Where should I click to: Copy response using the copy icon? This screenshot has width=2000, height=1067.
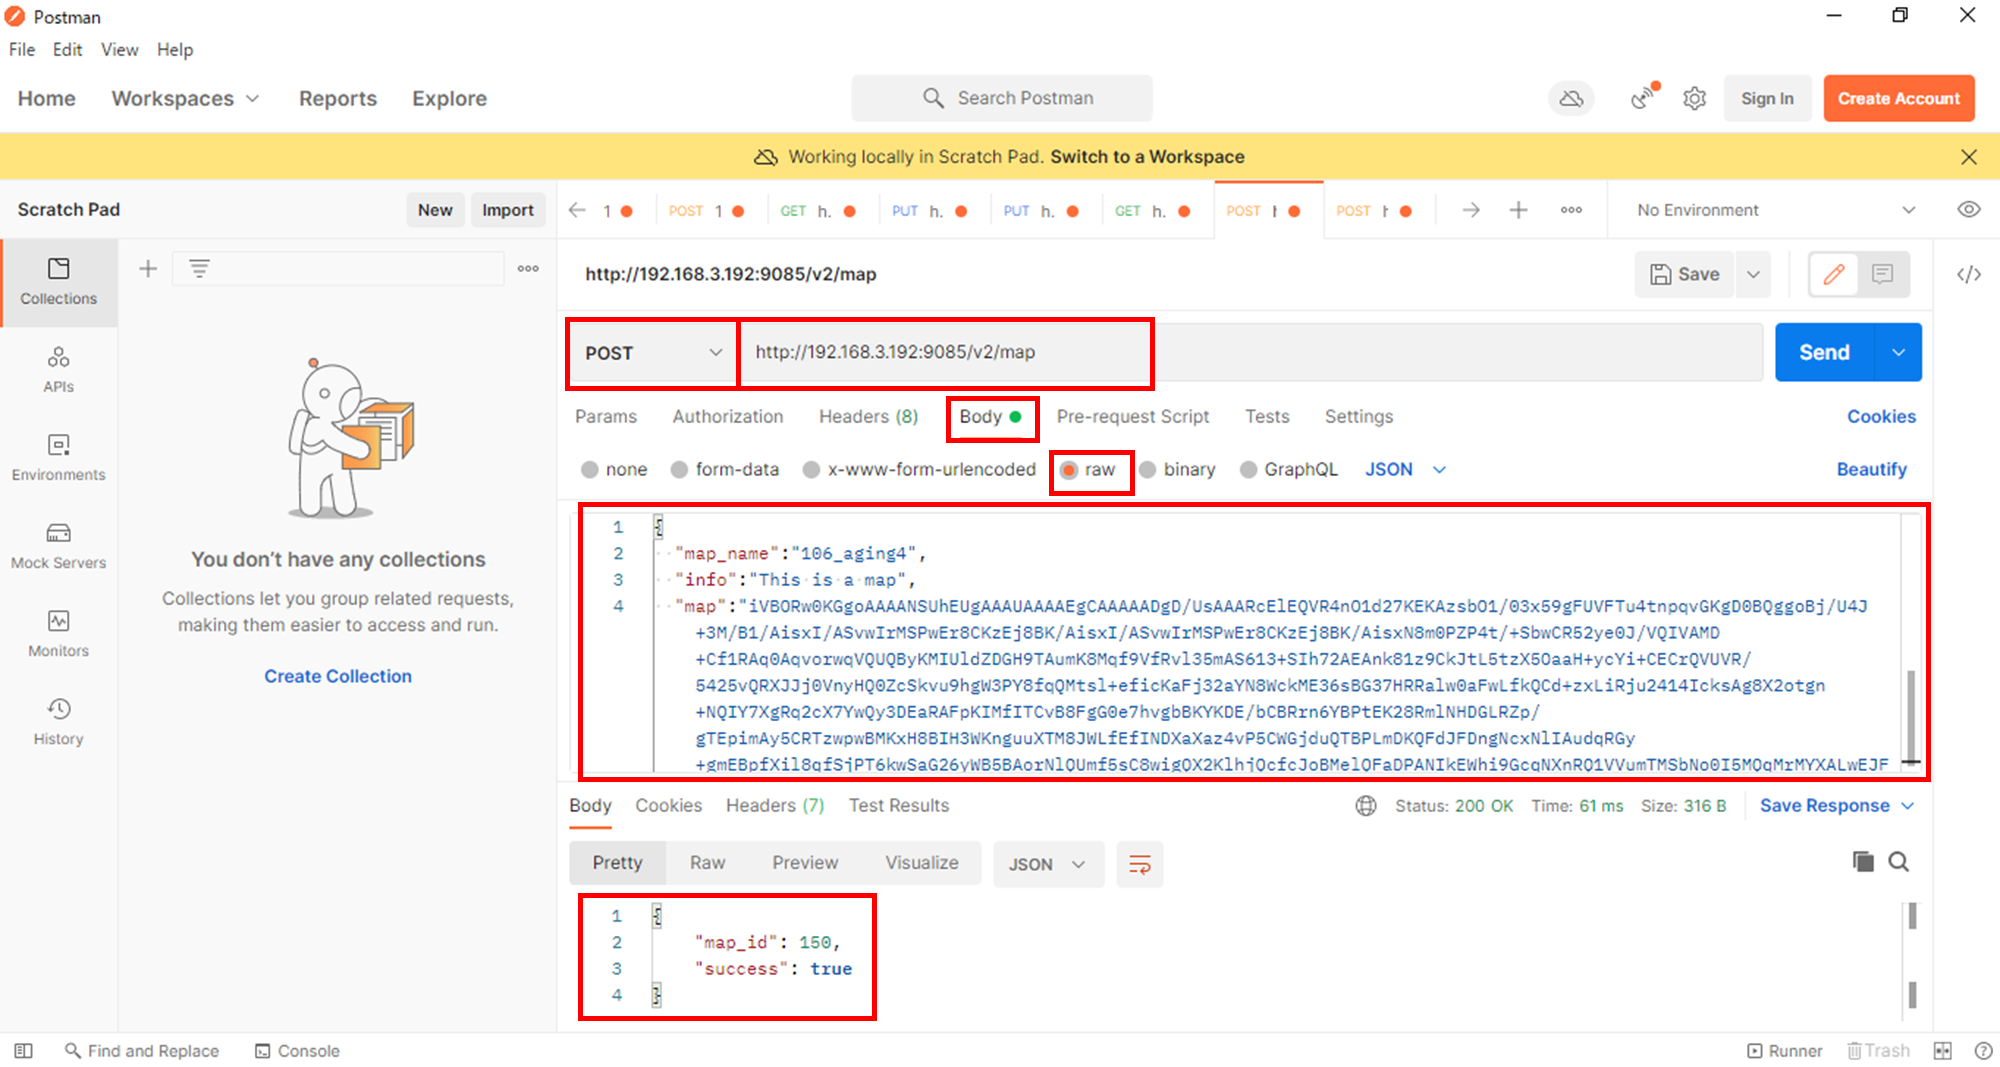tap(1862, 862)
